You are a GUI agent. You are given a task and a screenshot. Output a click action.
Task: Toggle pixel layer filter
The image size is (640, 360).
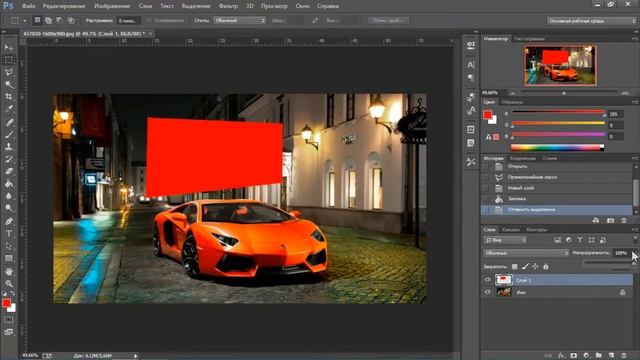point(558,240)
